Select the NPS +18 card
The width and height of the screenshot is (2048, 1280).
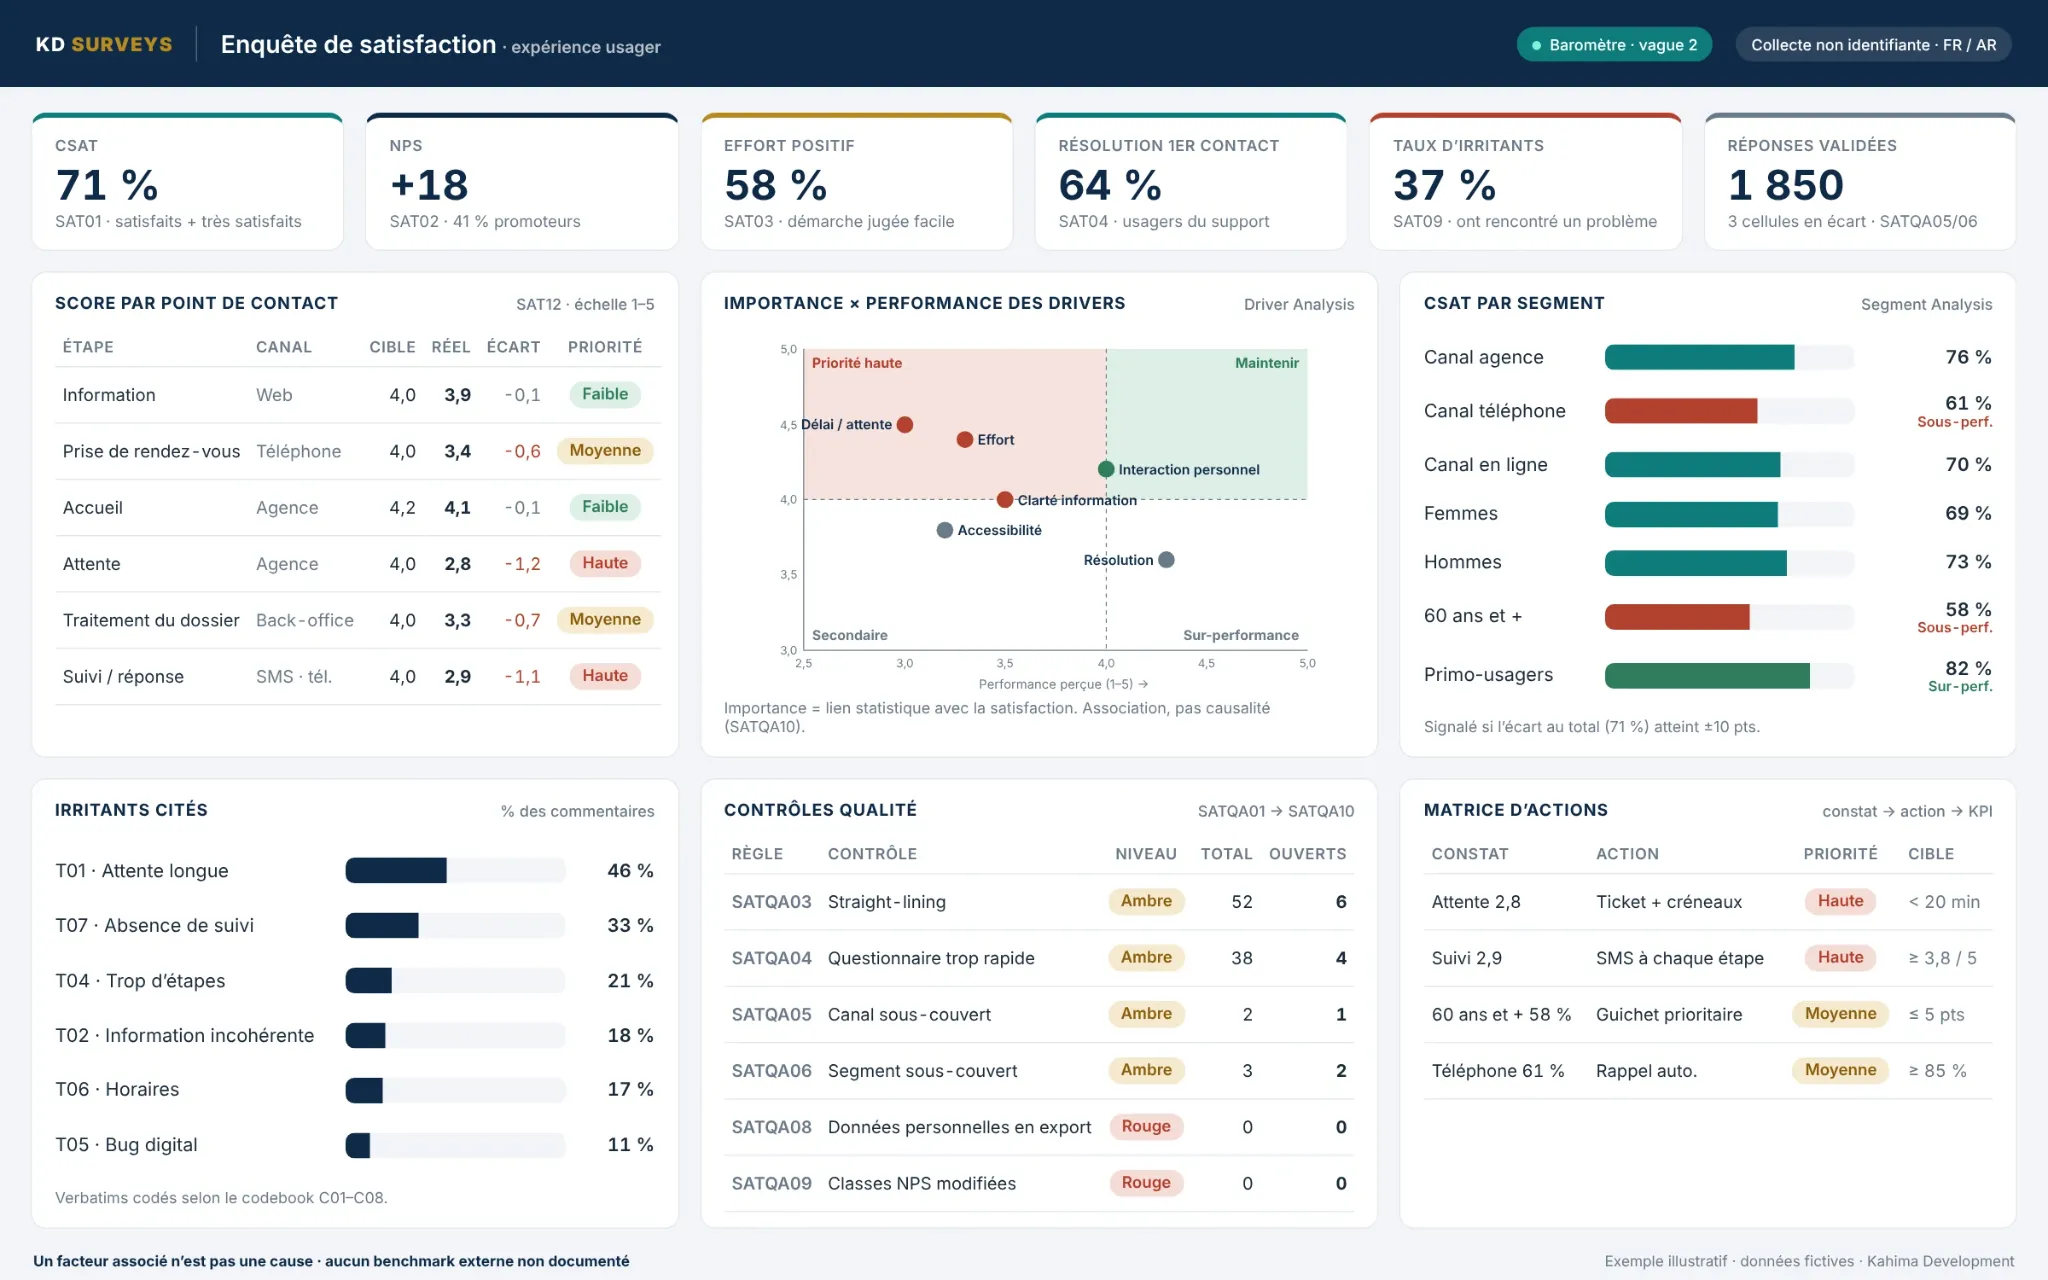[522, 182]
